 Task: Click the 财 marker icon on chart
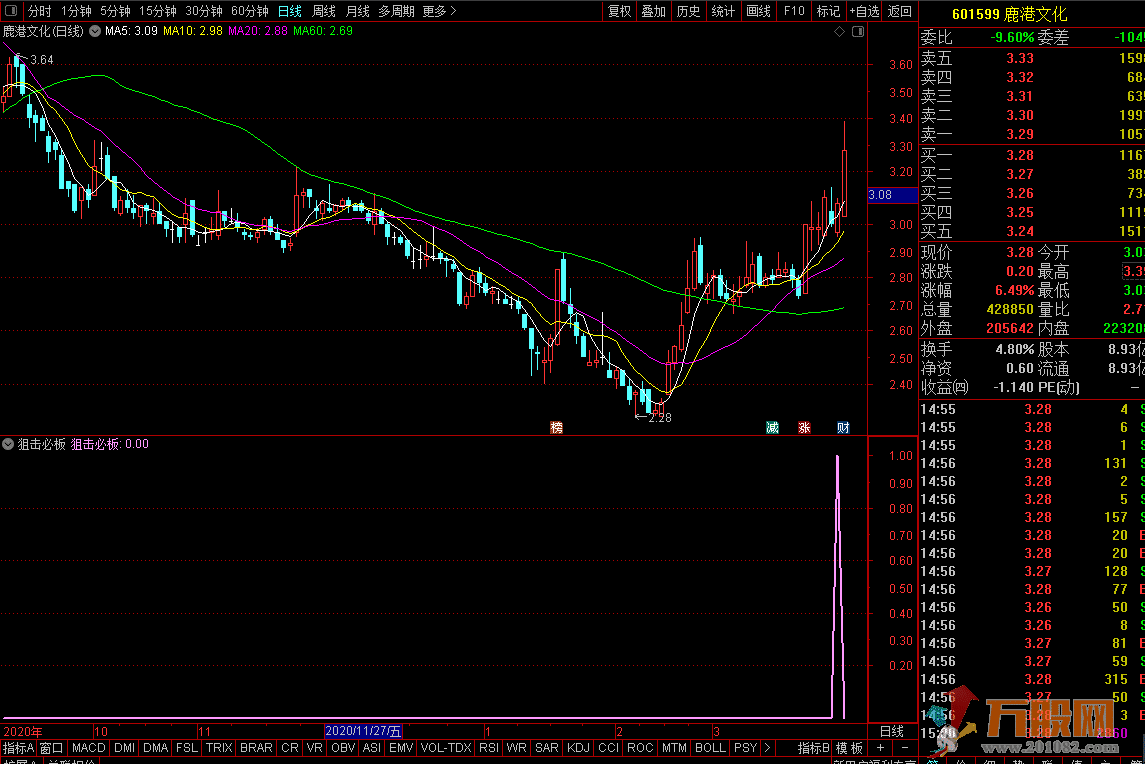(843, 427)
